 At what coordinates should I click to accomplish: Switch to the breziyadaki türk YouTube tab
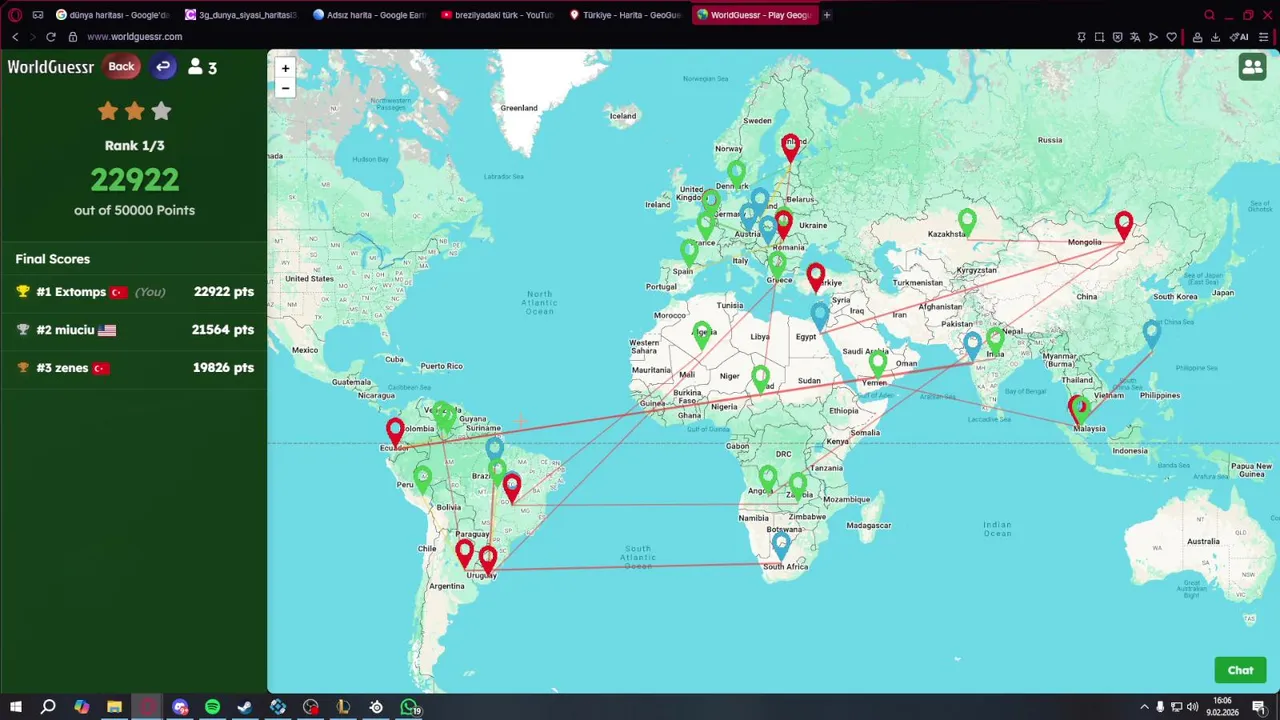pyautogui.click(x=497, y=15)
